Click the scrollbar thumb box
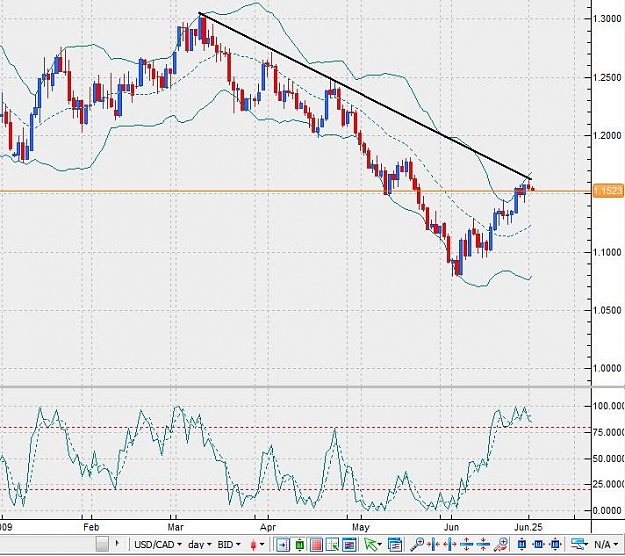The height and width of the screenshot is (556, 625). pos(102,544)
